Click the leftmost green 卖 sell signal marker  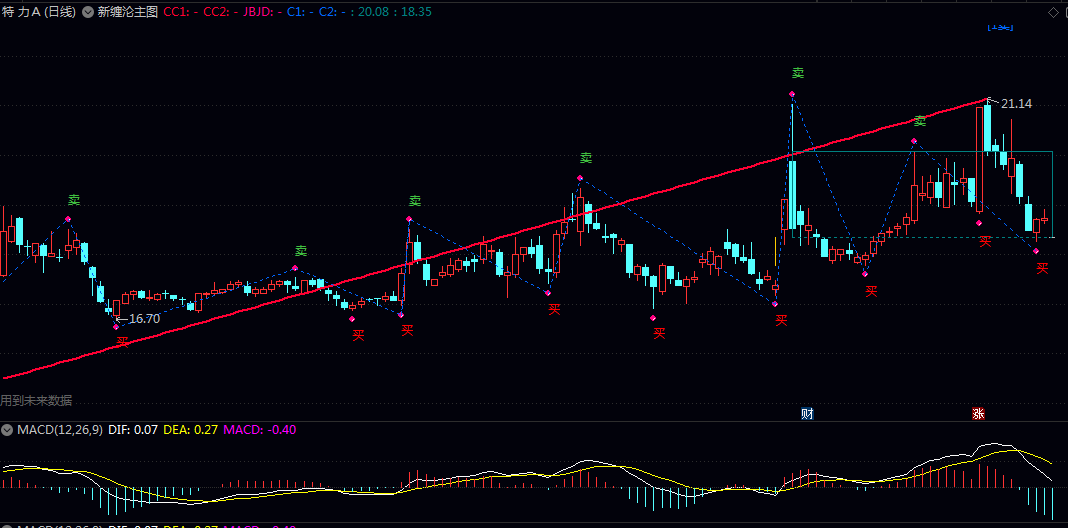coord(74,201)
